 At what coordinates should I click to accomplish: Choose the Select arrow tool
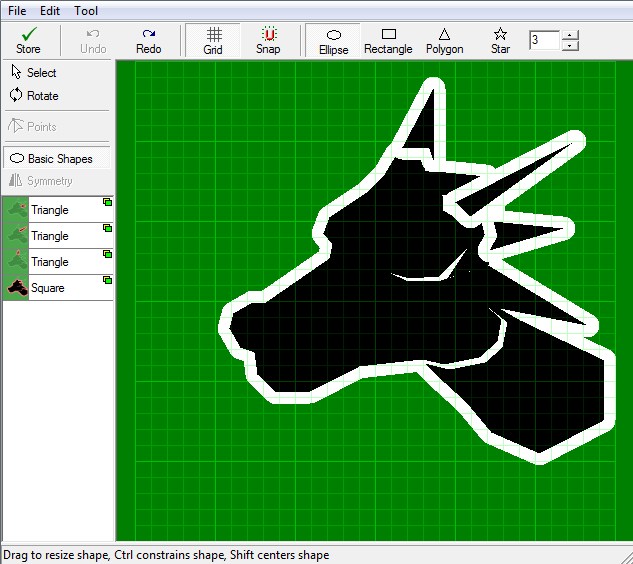(x=57, y=73)
